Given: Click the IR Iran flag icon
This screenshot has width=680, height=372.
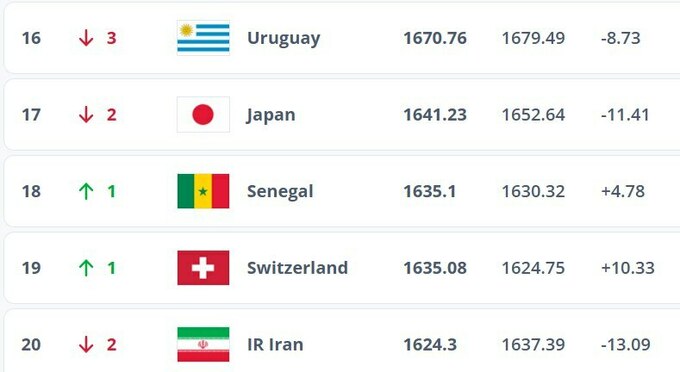Looking at the screenshot, I should [203, 344].
